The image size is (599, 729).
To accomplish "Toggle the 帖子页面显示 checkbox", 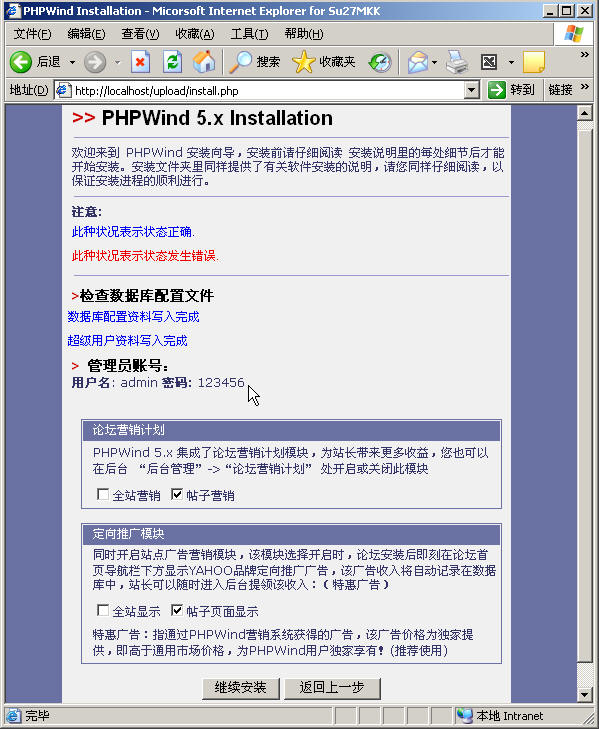I will 177,610.
